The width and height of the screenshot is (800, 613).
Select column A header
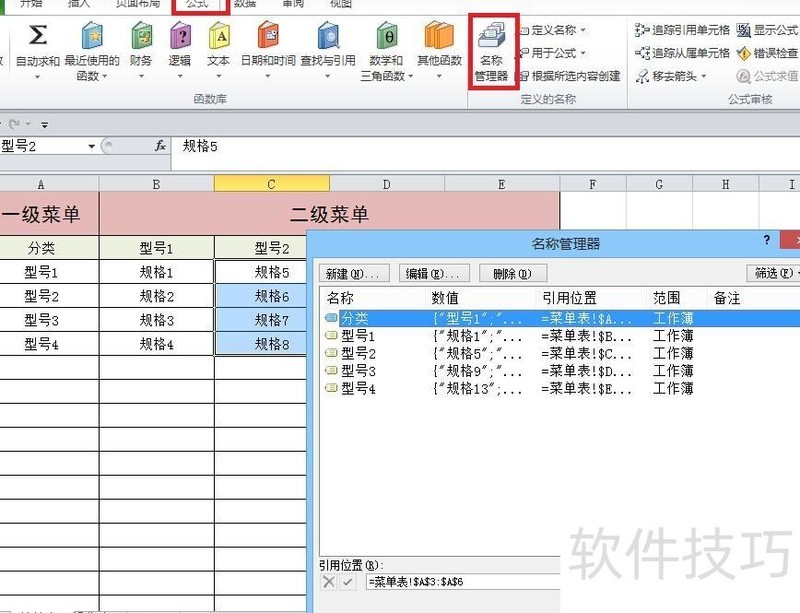[x=49, y=184]
